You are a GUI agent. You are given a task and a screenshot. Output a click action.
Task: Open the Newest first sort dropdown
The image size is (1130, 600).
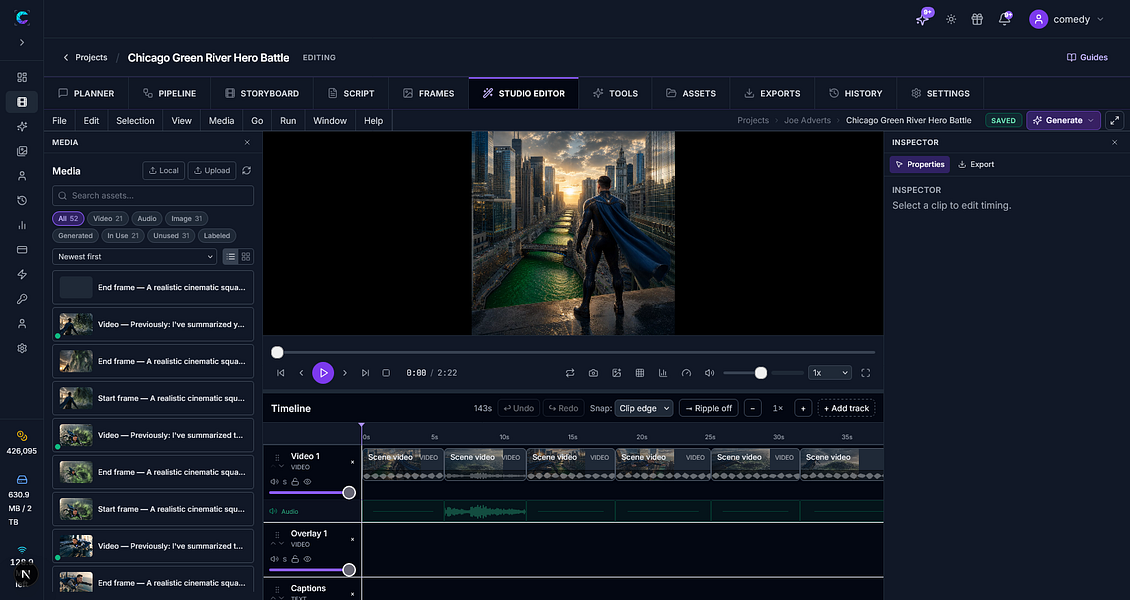click(134, 256)
